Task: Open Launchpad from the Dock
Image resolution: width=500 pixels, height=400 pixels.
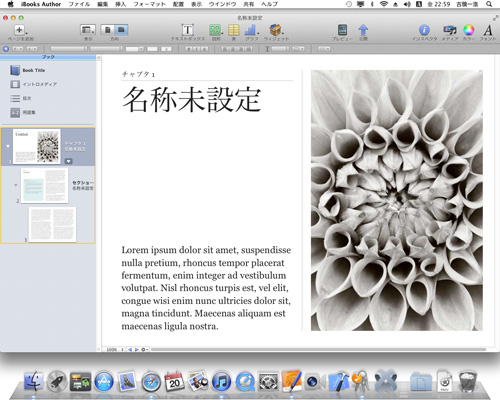Action: (x=57, y=381)
